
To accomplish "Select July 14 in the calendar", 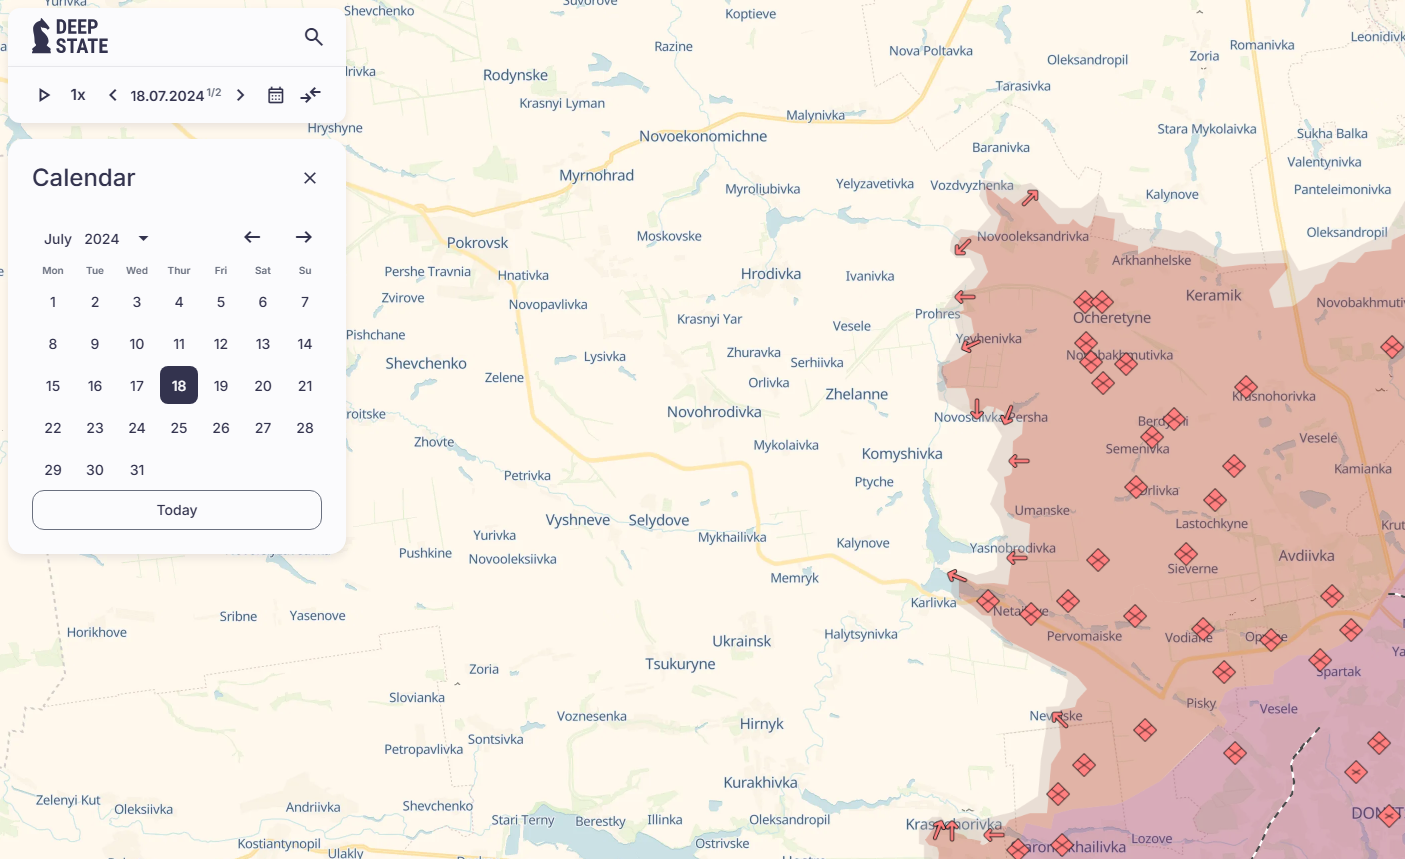I will click(305, 344).
